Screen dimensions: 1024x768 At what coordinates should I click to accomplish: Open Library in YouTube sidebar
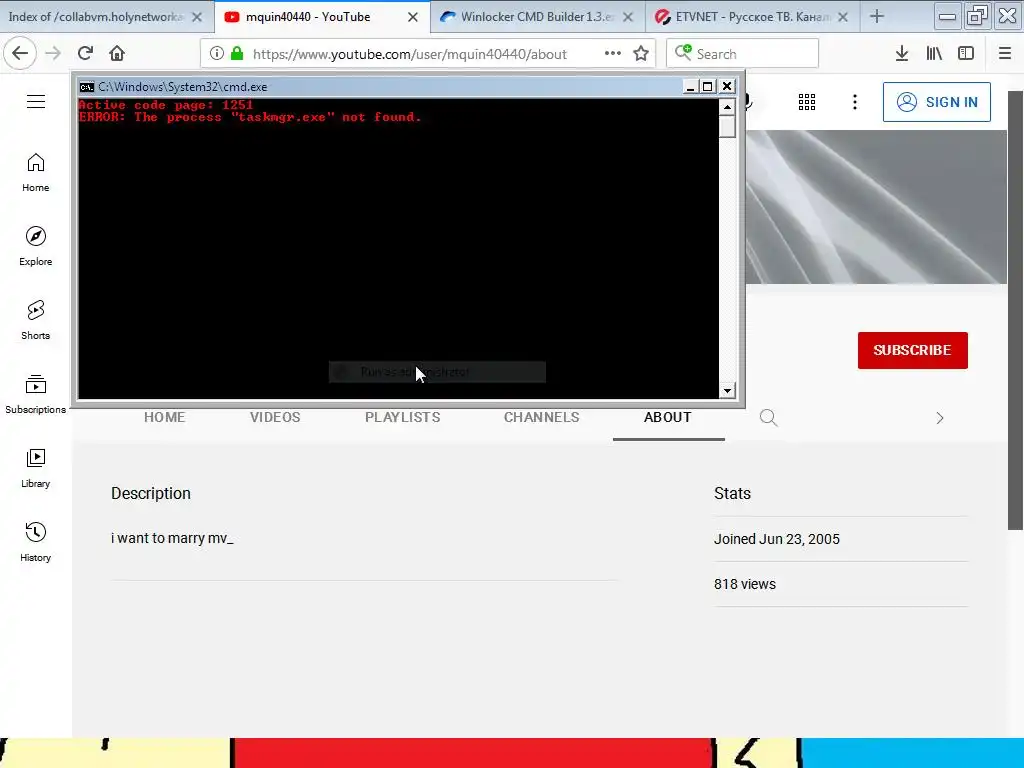coord(35,468)
